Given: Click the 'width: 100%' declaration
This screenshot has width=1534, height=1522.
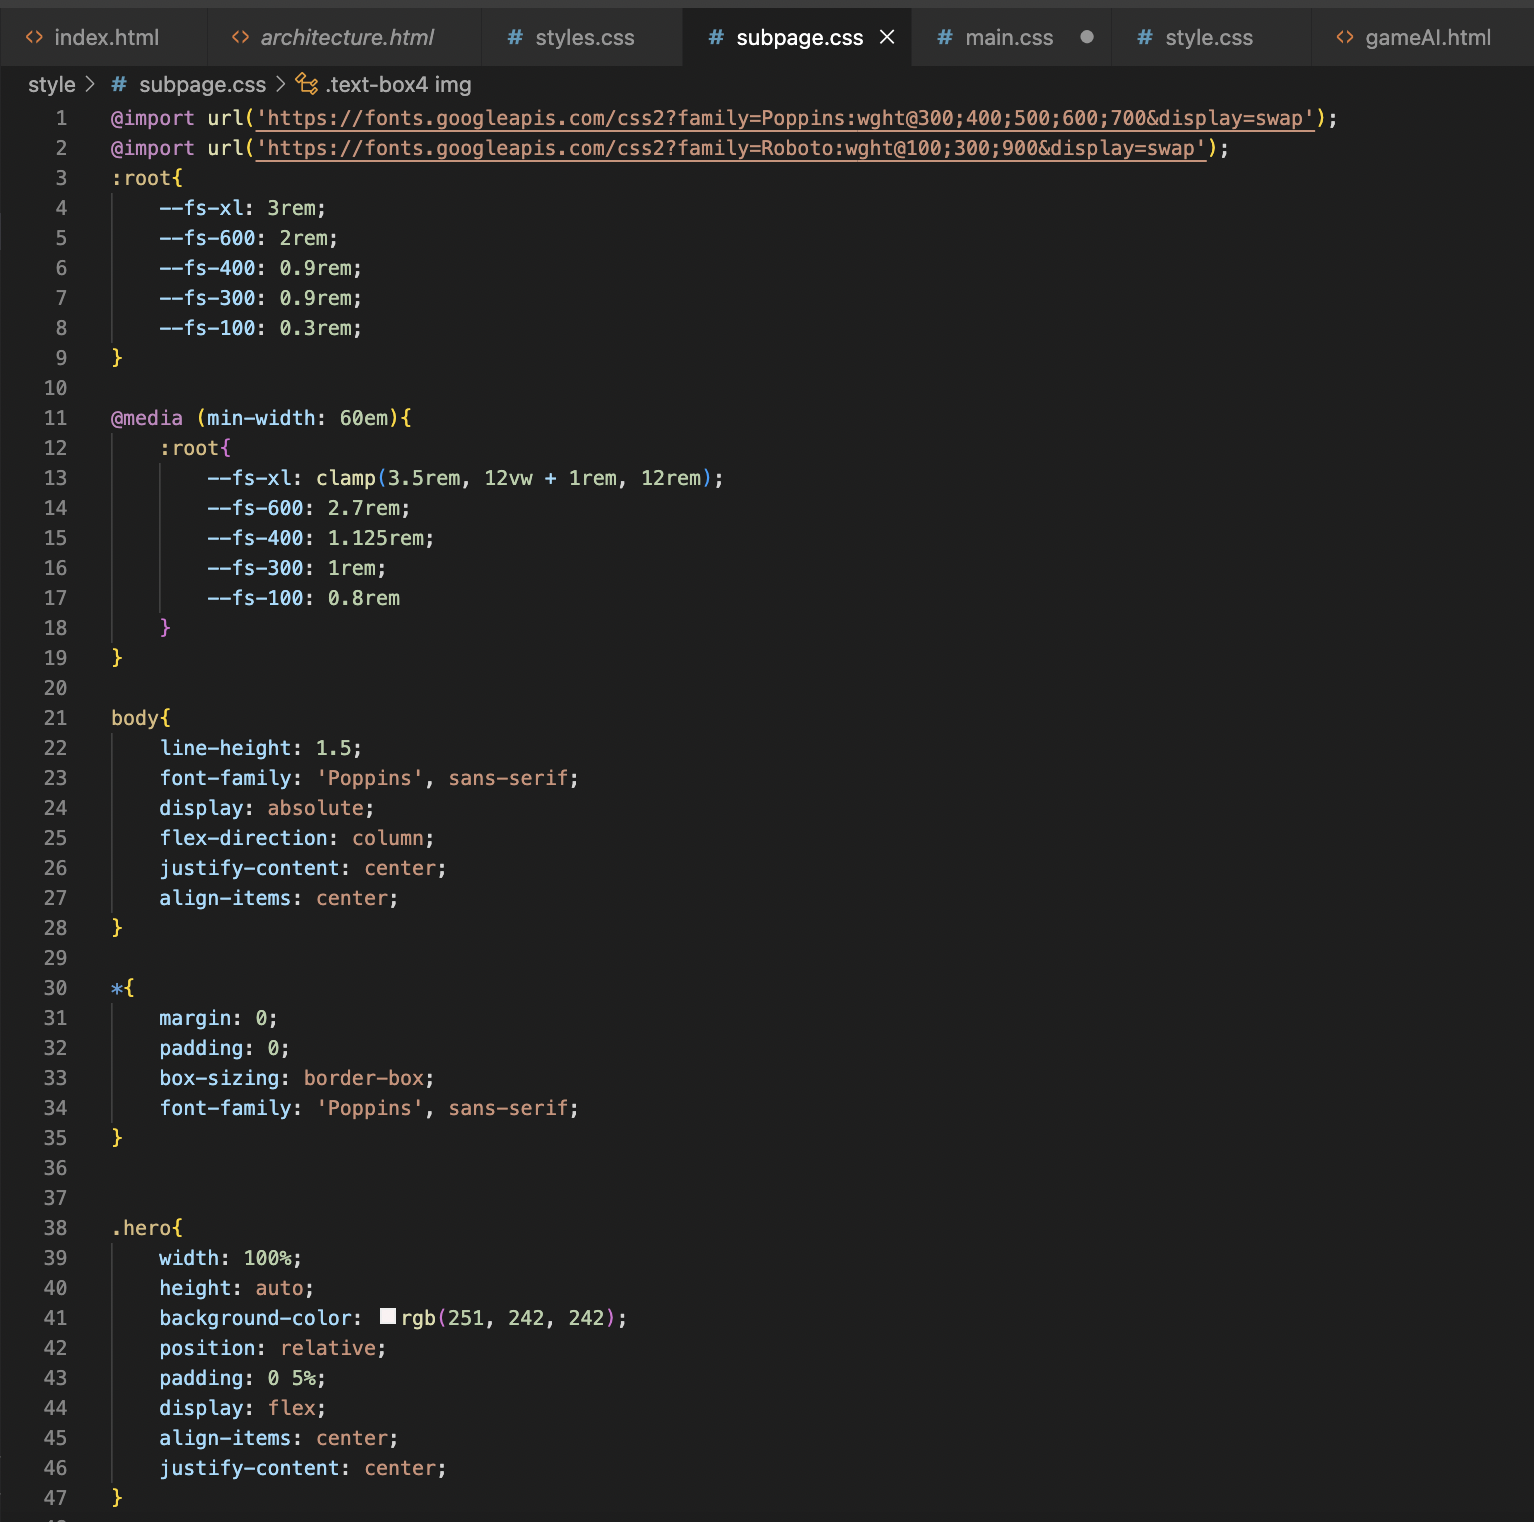Looking at the screenshot, I should point(230,1258).
